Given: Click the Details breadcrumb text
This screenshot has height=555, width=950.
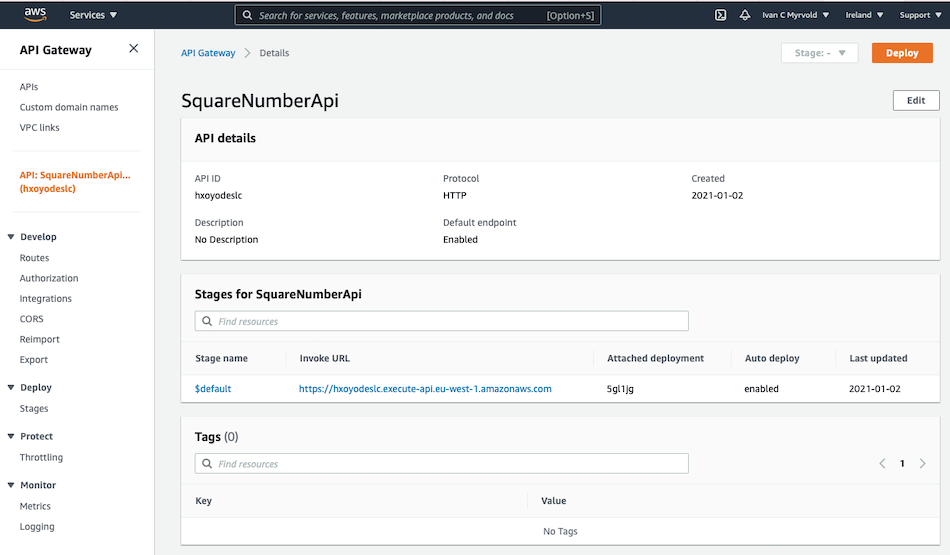Looking at the screenshot, I should [274, 53].
